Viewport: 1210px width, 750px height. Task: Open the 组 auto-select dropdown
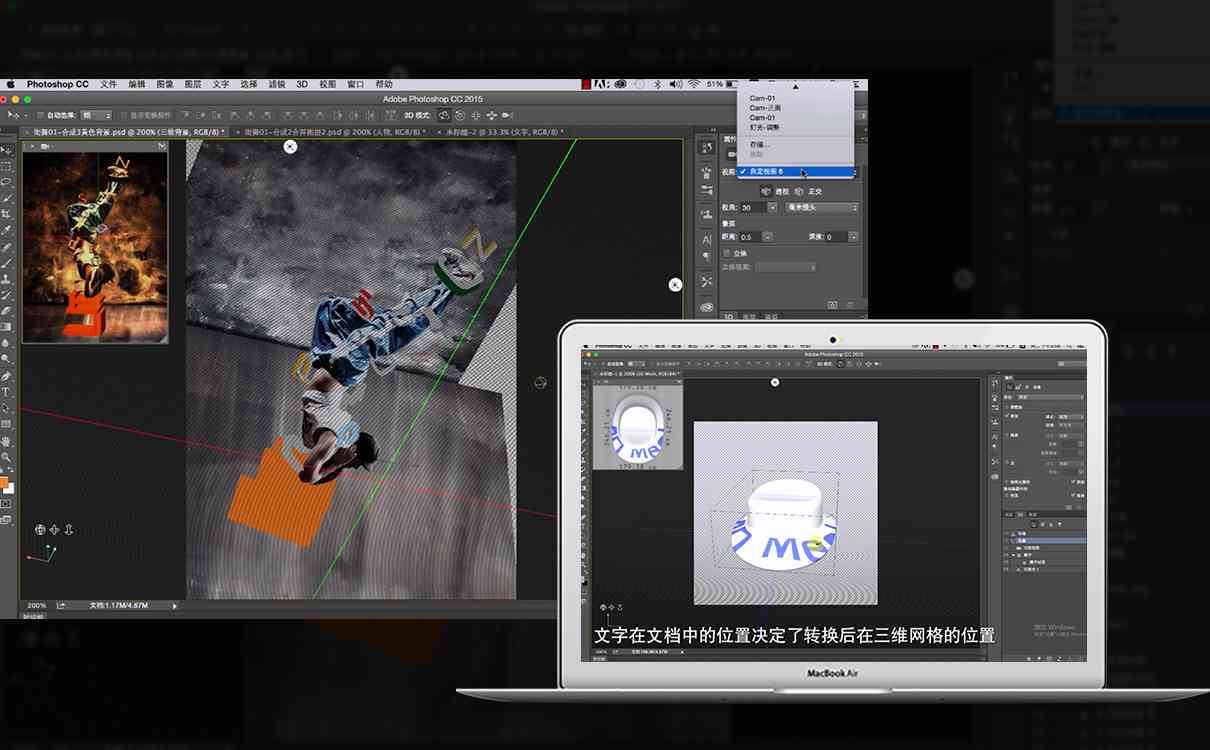(x=96, y=115)
